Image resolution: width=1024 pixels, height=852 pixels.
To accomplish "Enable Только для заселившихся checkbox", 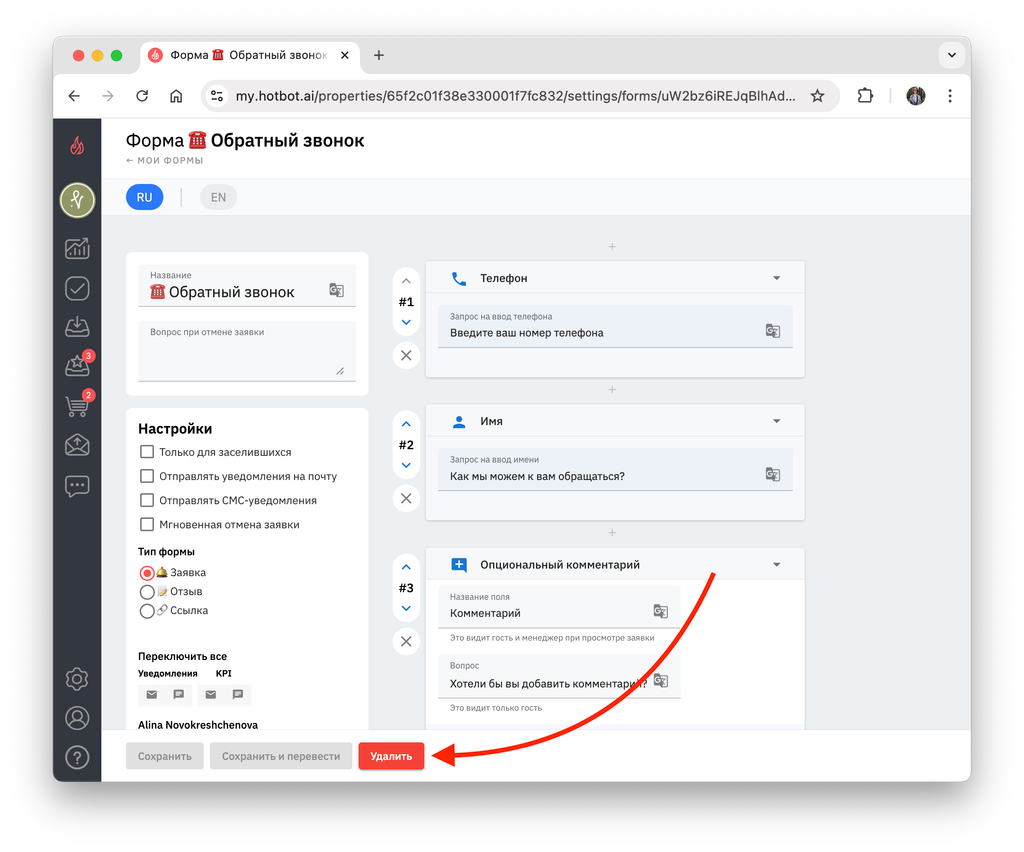I will click(147, 452).
